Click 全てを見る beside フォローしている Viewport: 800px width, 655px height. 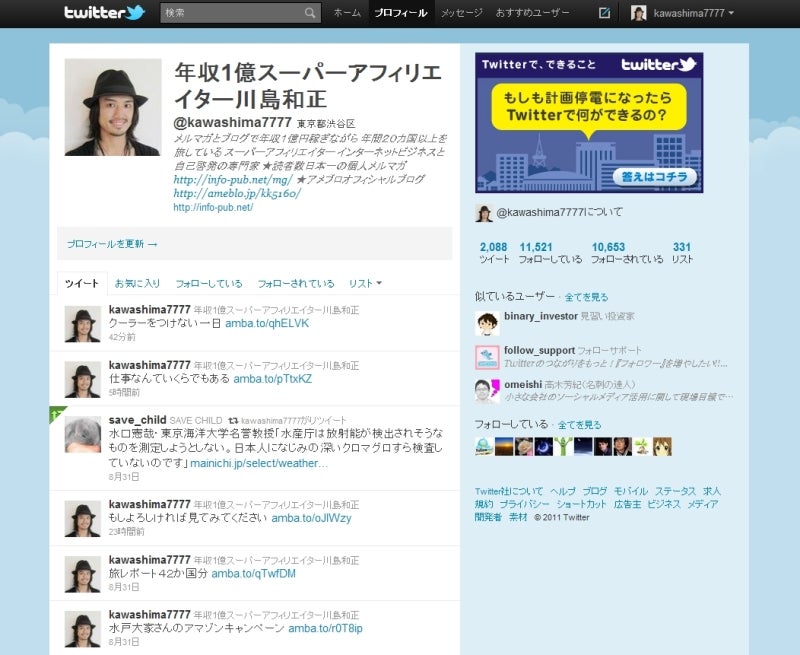[580, 425]
